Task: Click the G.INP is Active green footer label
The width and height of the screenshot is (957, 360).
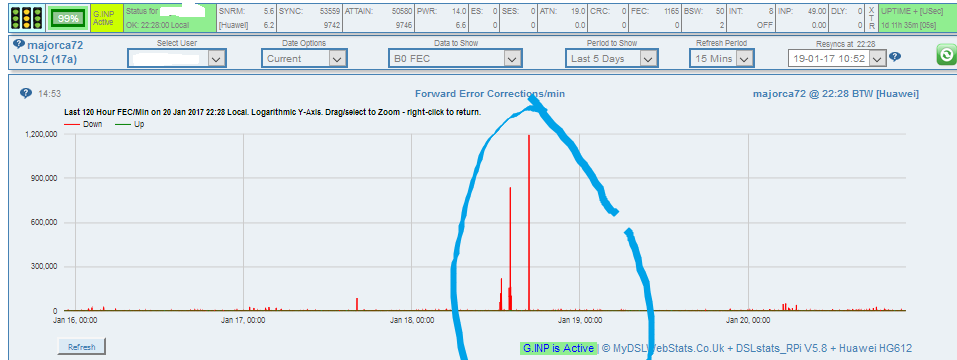Action: click(x=558, y=348)
